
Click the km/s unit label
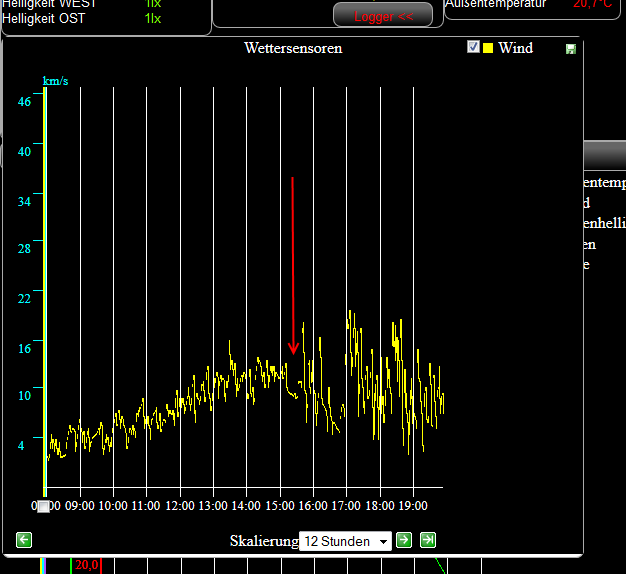tap(54, 80)
